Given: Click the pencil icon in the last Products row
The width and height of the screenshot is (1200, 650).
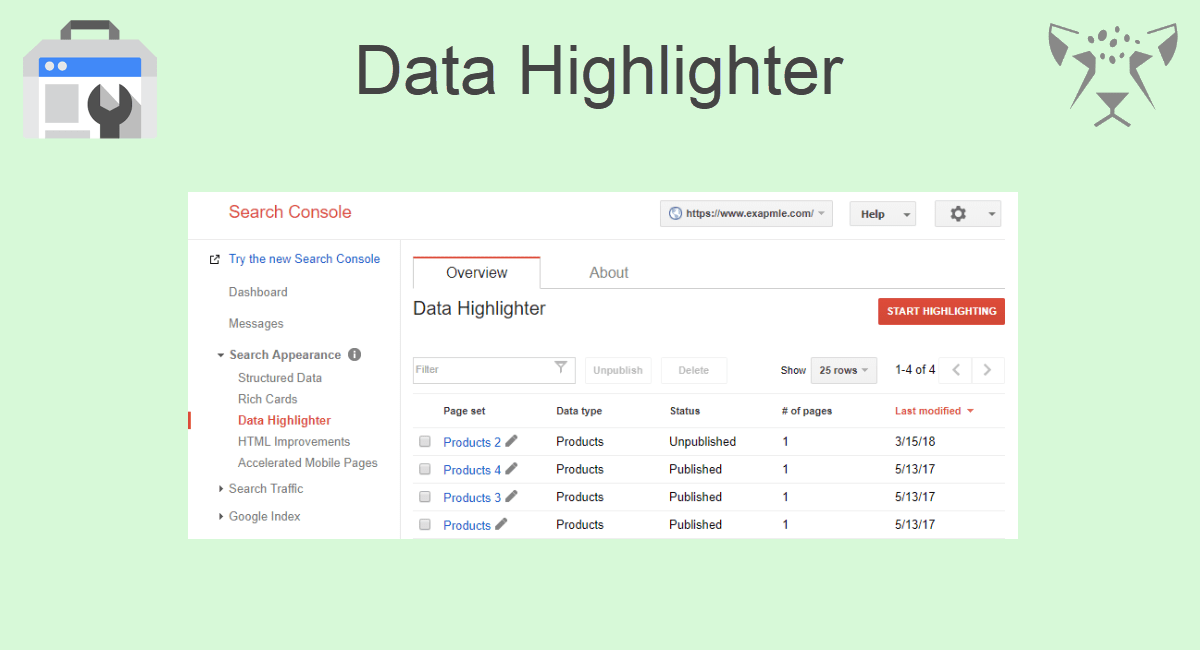Looking at the screenshot, I should (502, 524).
